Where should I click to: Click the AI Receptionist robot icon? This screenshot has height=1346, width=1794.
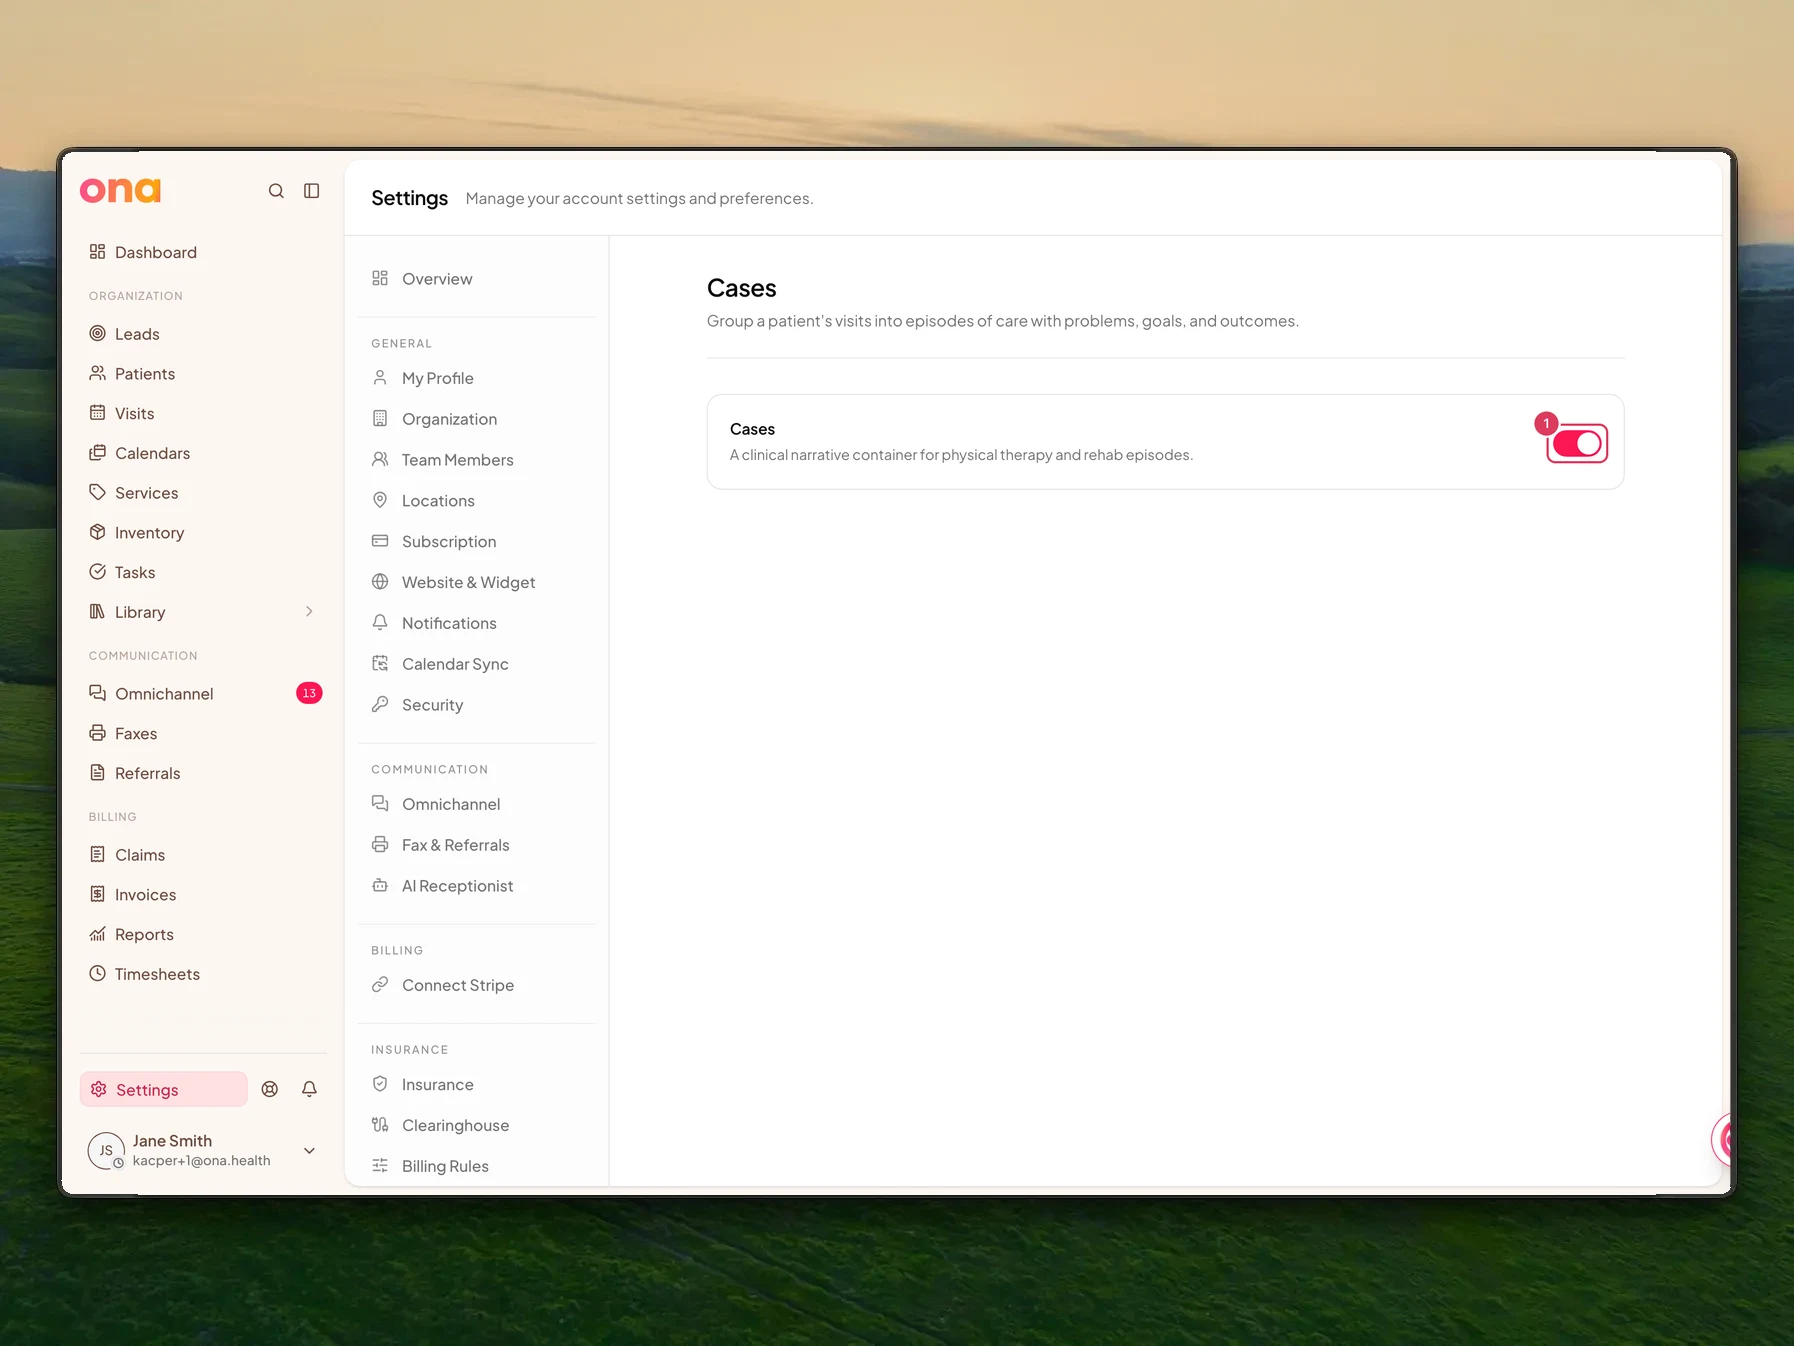click(x=380, y=886)
